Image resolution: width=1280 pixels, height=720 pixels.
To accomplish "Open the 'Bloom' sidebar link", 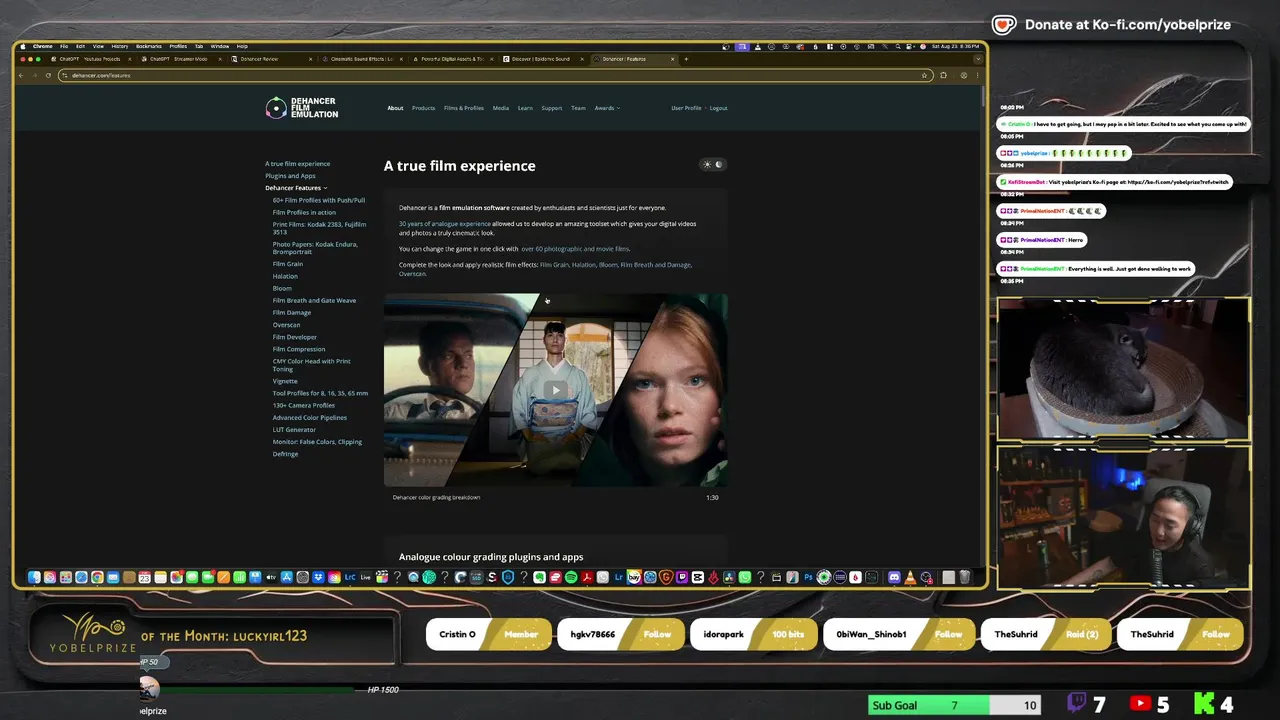I will pyautogui.click(x=282, y=288).
